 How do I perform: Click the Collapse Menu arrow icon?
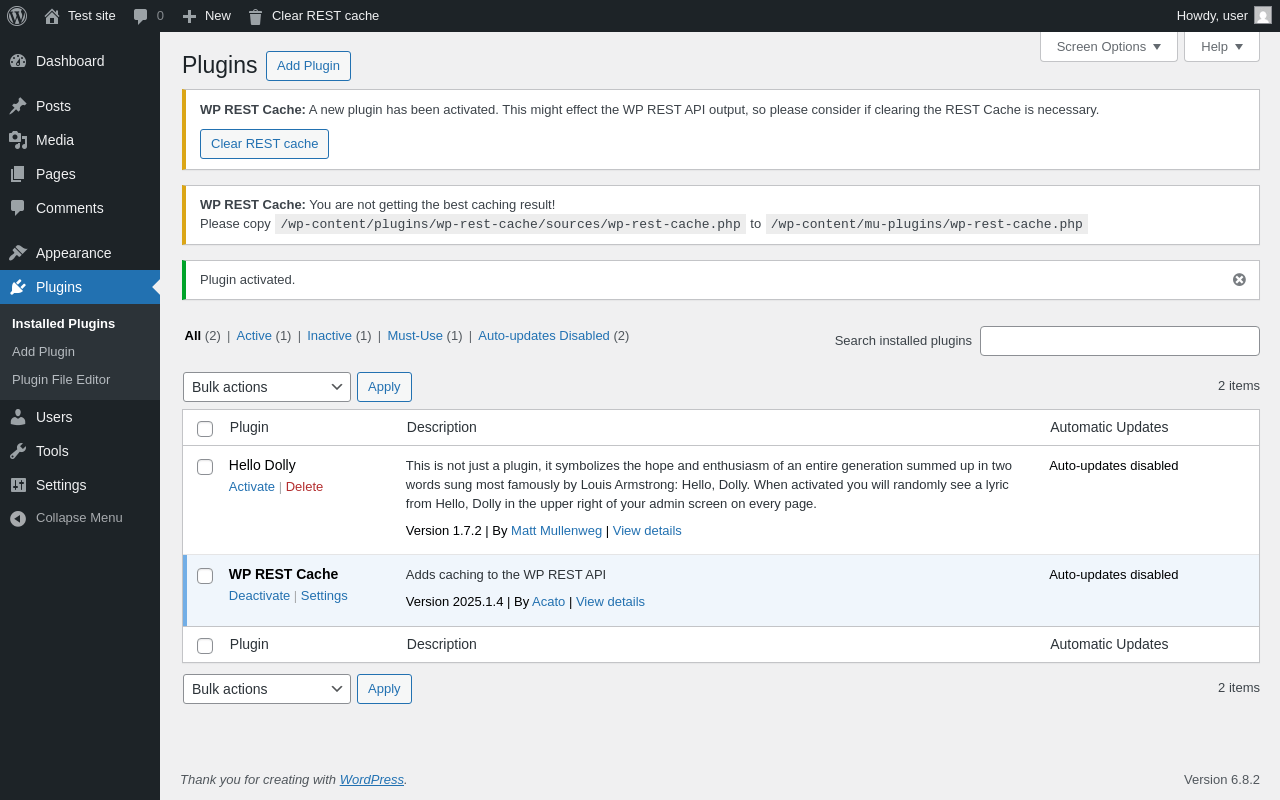[18, 518]
